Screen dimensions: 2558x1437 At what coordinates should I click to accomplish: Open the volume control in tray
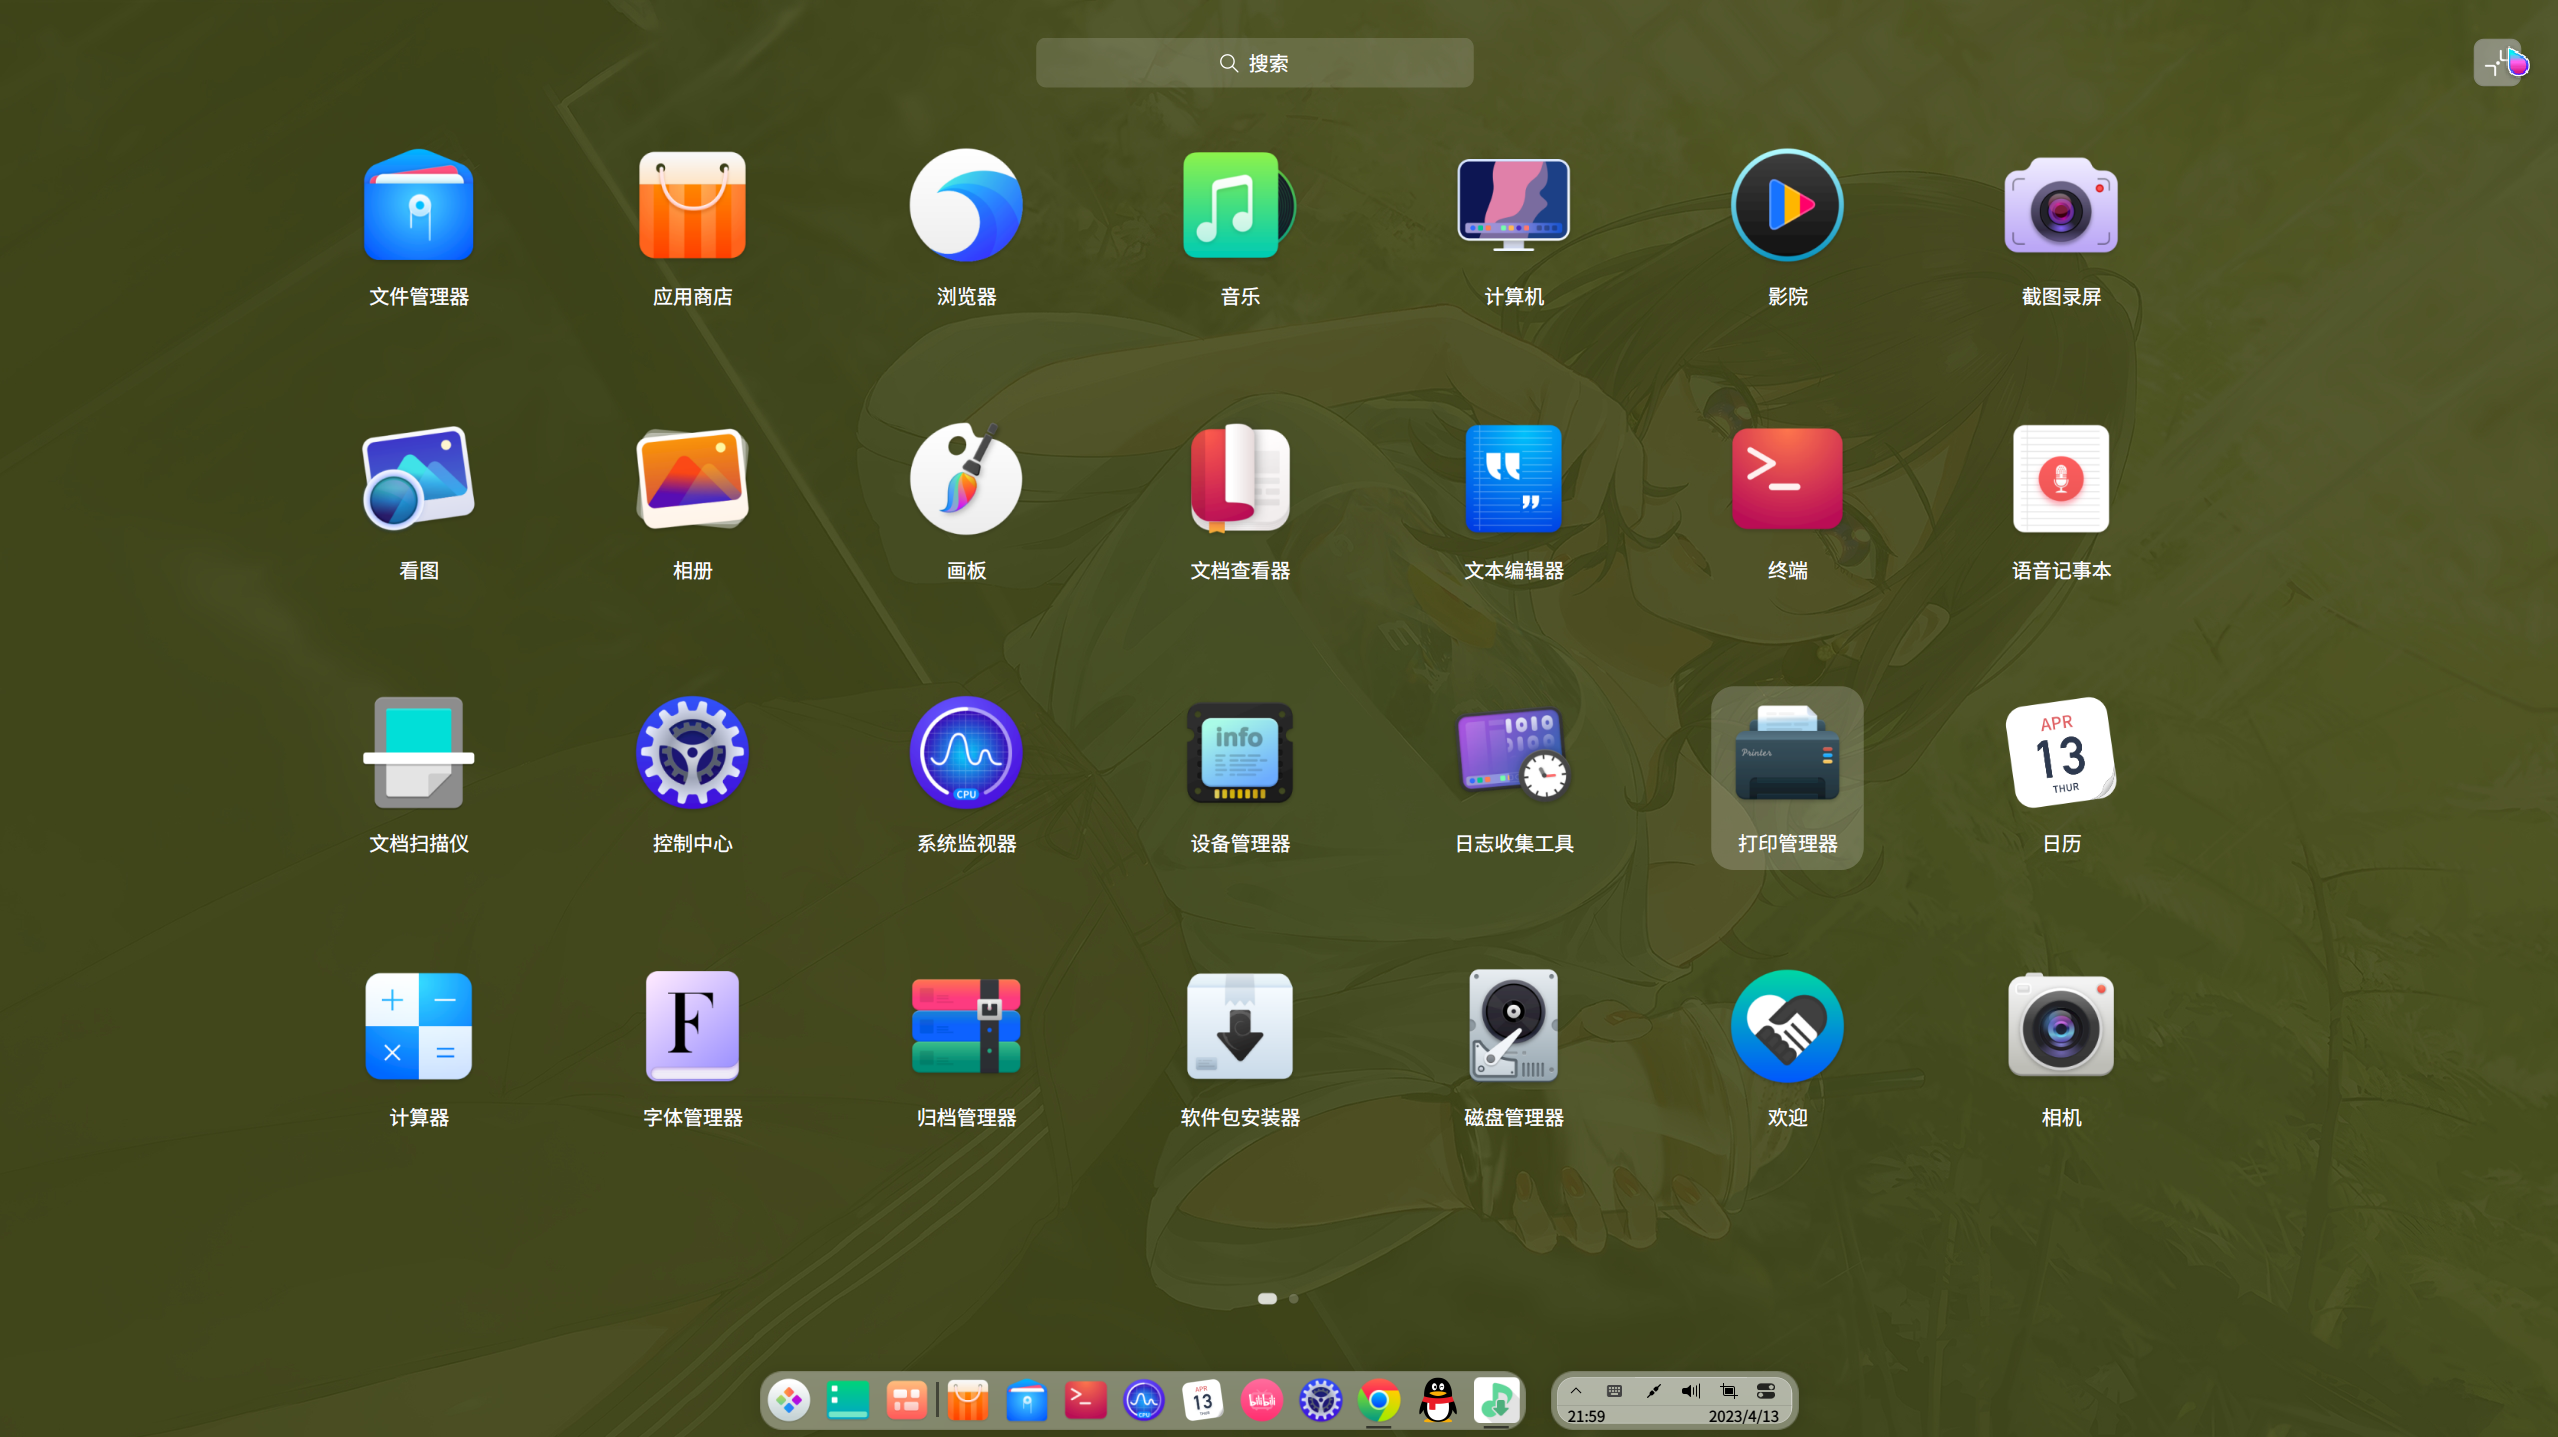pos(1690,1391)
